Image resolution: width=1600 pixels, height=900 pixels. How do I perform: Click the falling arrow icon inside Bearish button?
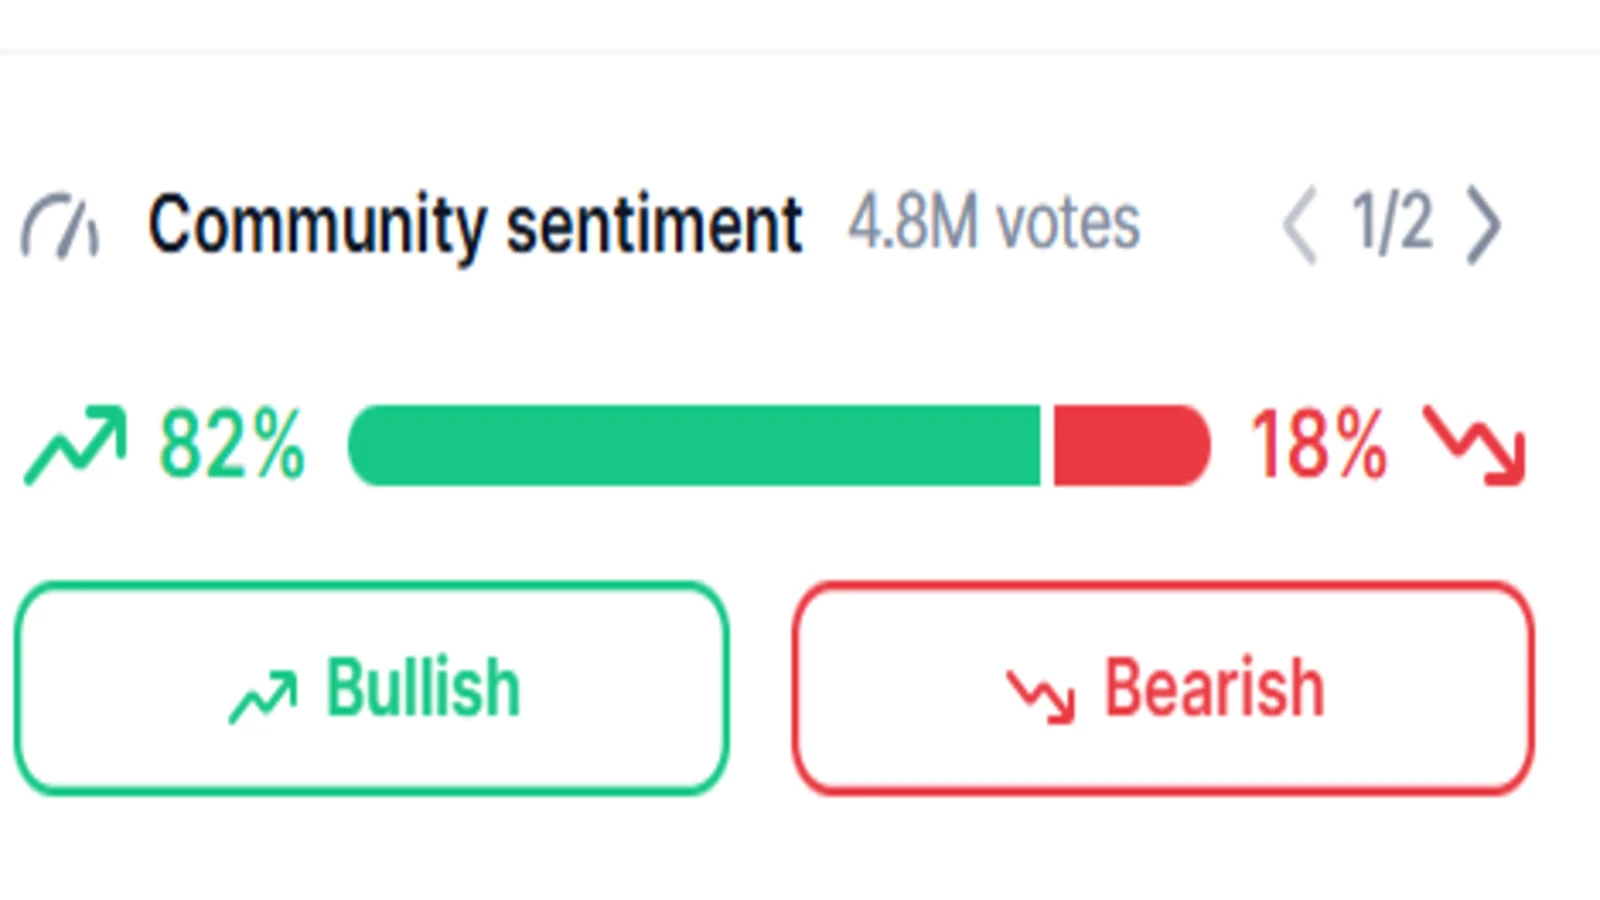click(x=1041, y=696)
